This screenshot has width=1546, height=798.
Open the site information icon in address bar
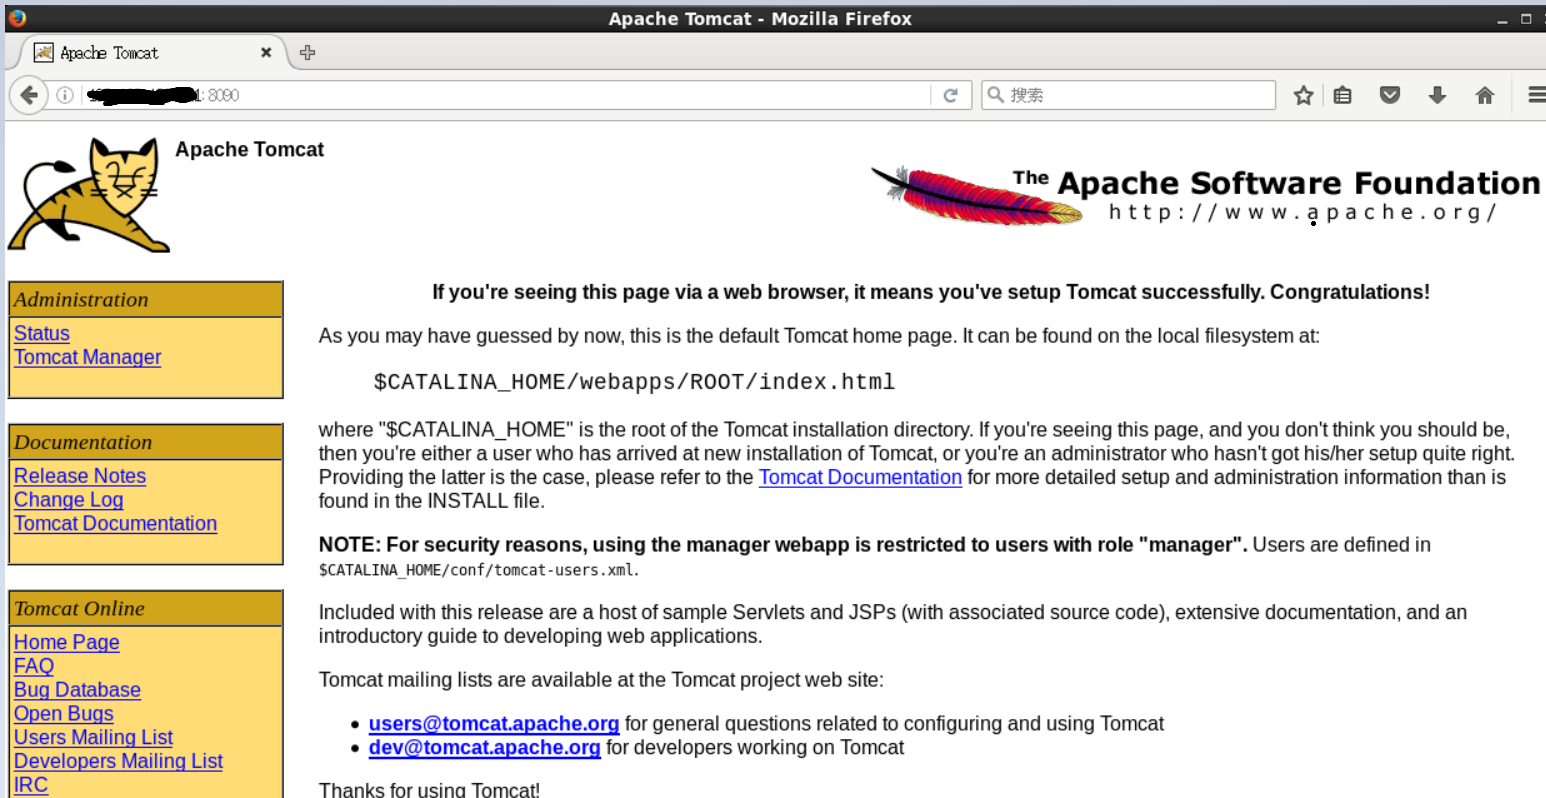(x=65, y=95)
